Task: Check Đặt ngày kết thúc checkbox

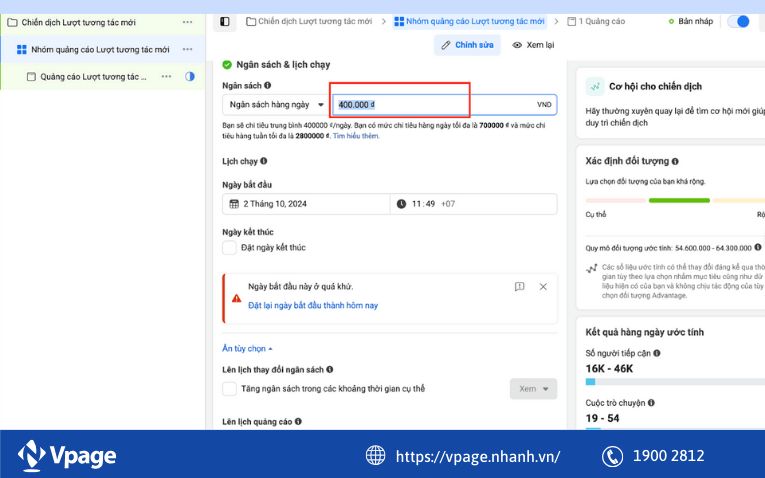Action: click(x=229, y=248)
